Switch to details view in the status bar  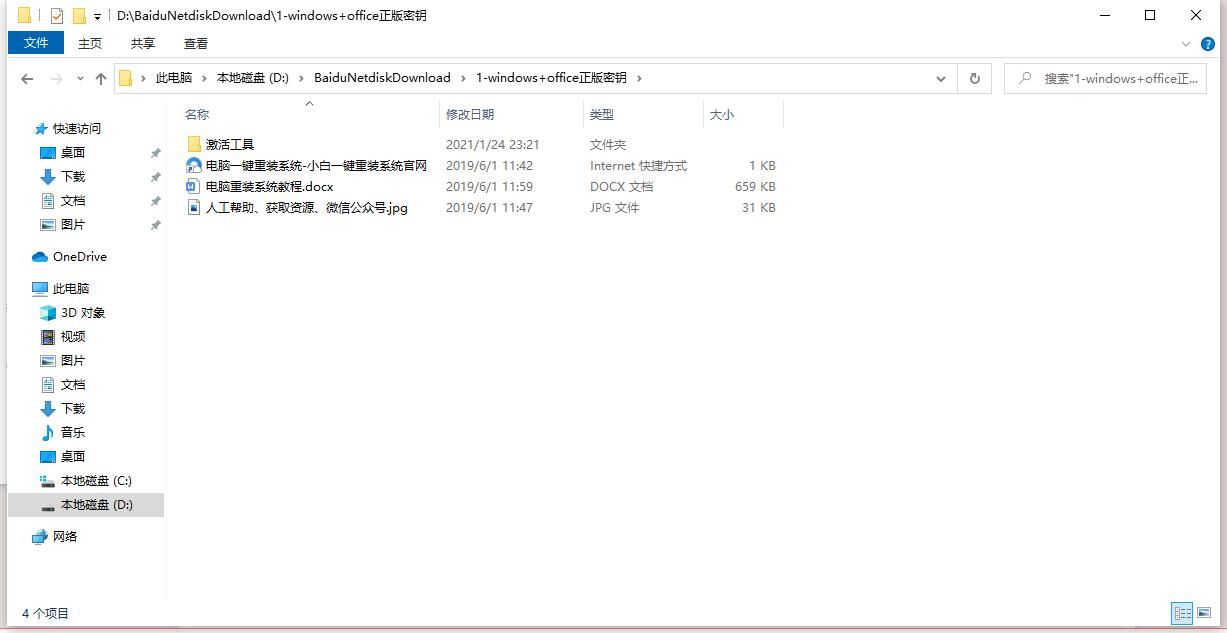(1182, 613)
